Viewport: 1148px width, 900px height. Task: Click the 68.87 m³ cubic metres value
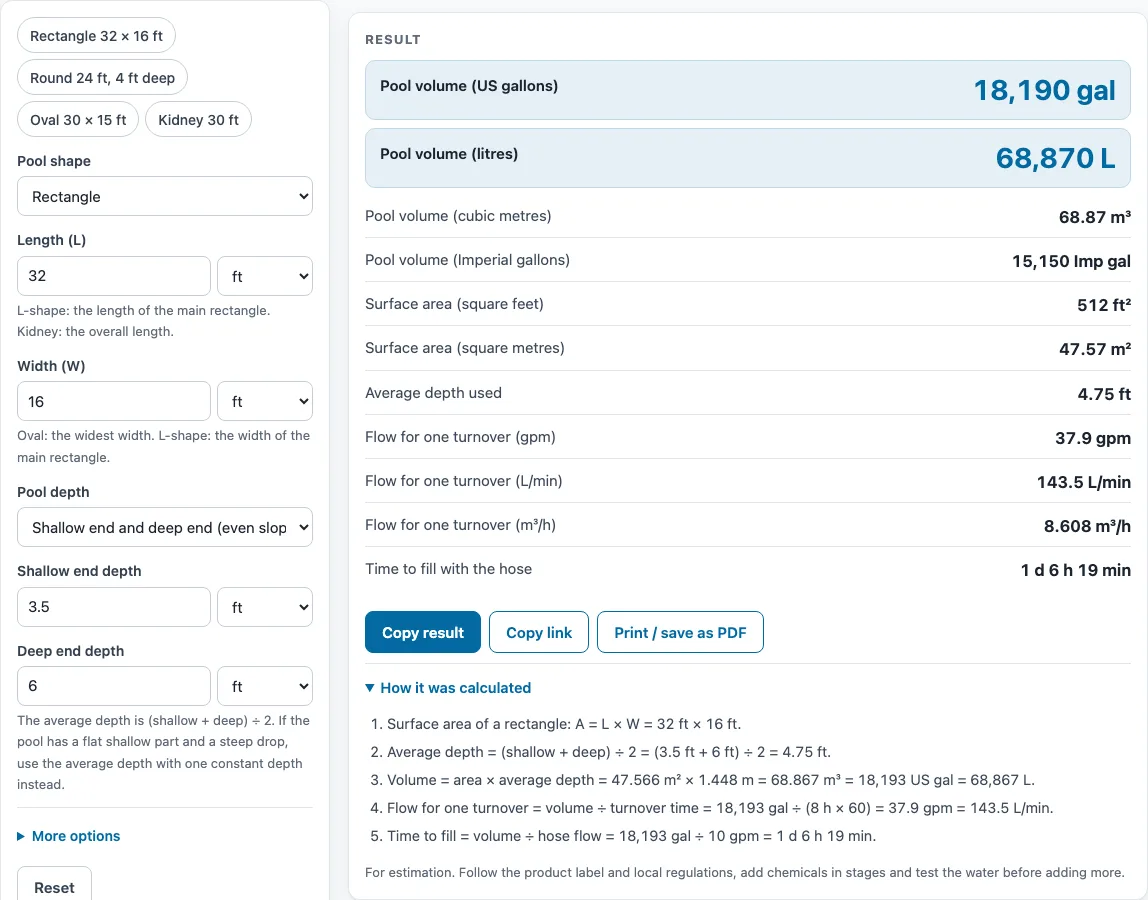click(x=1095, y=217)
